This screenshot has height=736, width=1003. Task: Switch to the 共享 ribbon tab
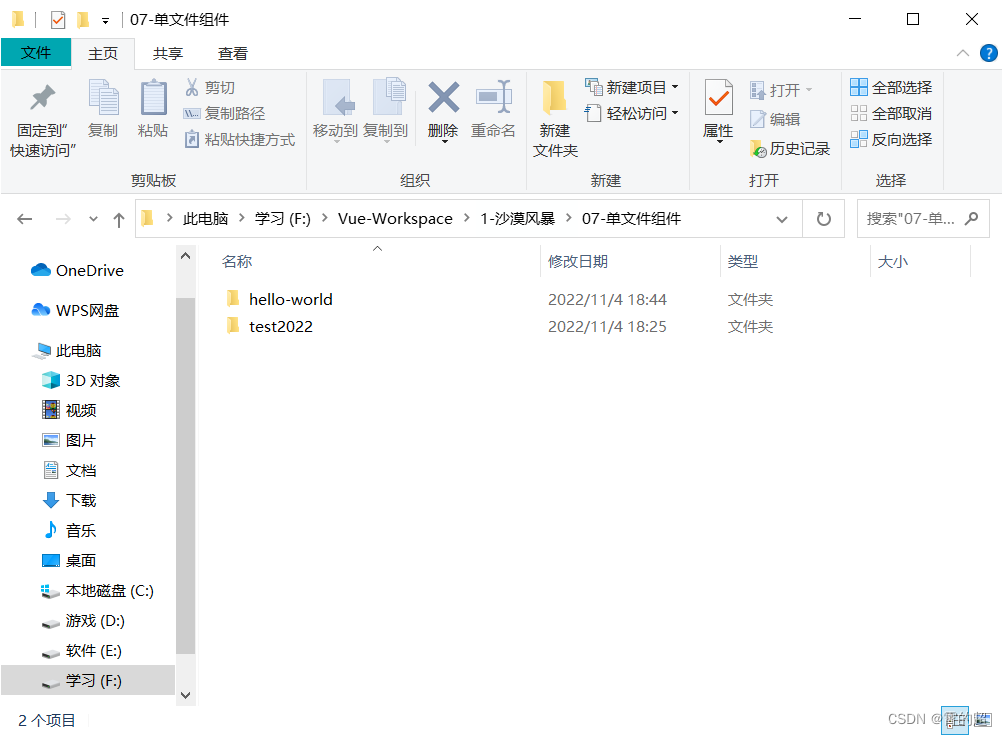pyautogui.click(x=167, y=53)
